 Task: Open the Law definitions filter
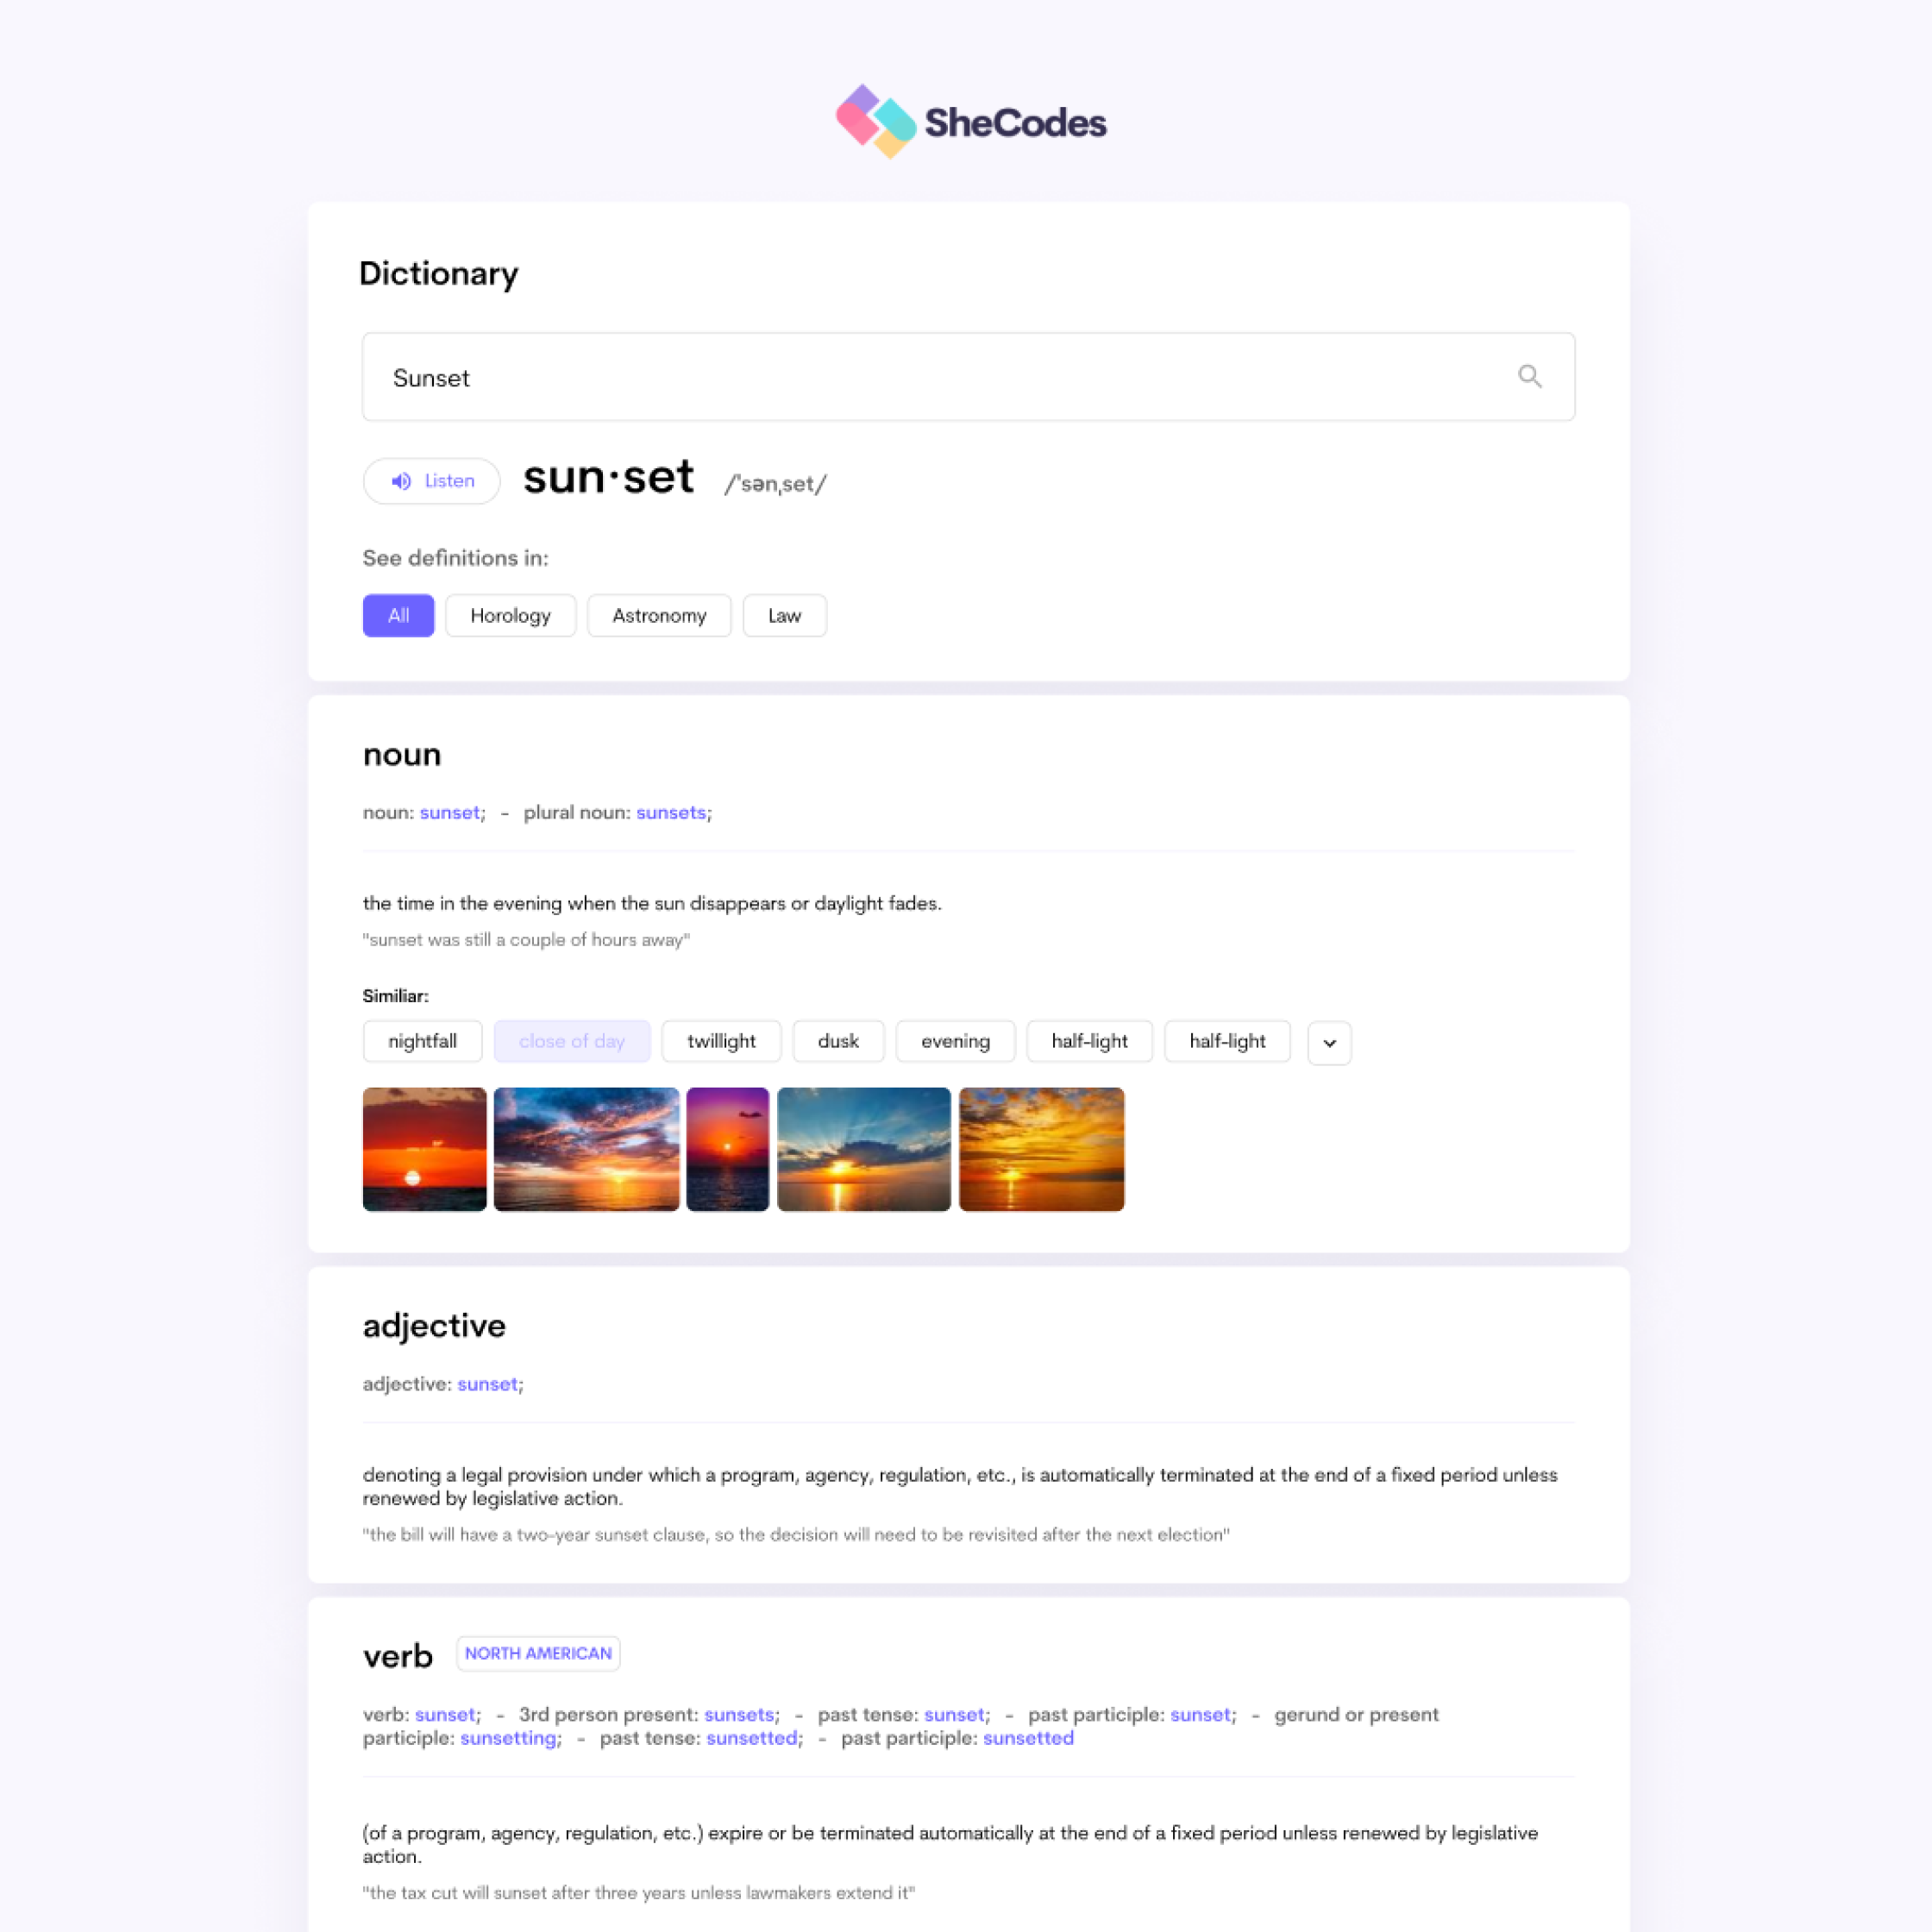coord(784,614)
